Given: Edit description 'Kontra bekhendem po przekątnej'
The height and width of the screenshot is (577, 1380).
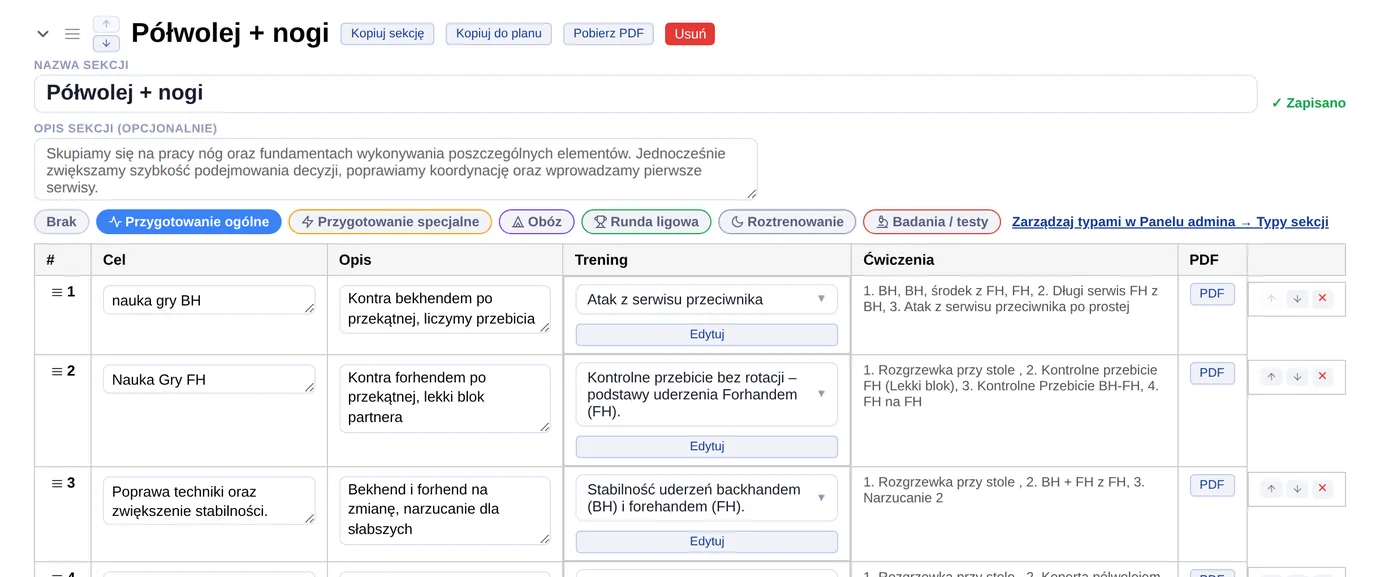Looking at the screenshot, I should (445, 309).
